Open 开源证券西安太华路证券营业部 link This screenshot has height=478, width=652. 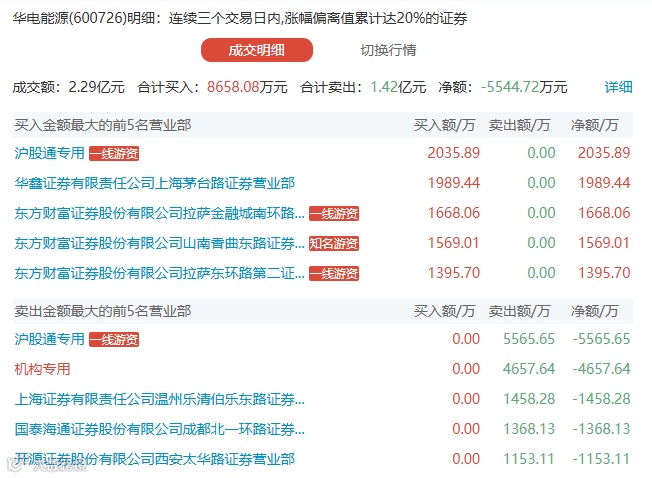pyautogui.click(x=155, y=459)
